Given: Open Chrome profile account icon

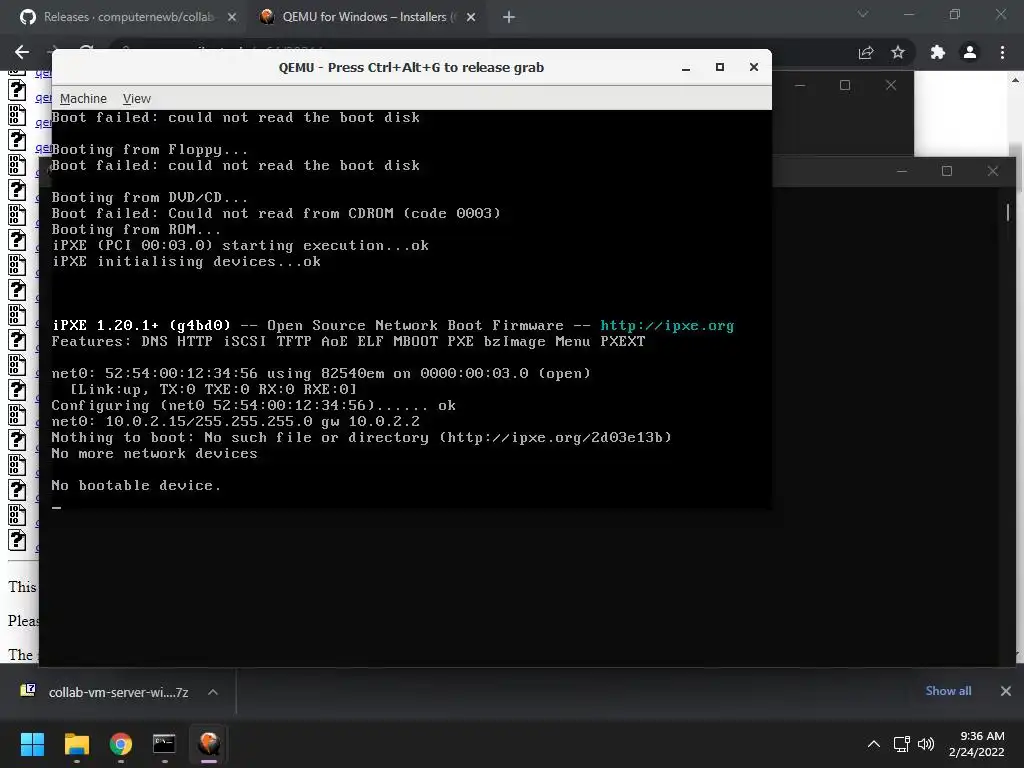Looking at the screenshot, I should pos(970,52).
